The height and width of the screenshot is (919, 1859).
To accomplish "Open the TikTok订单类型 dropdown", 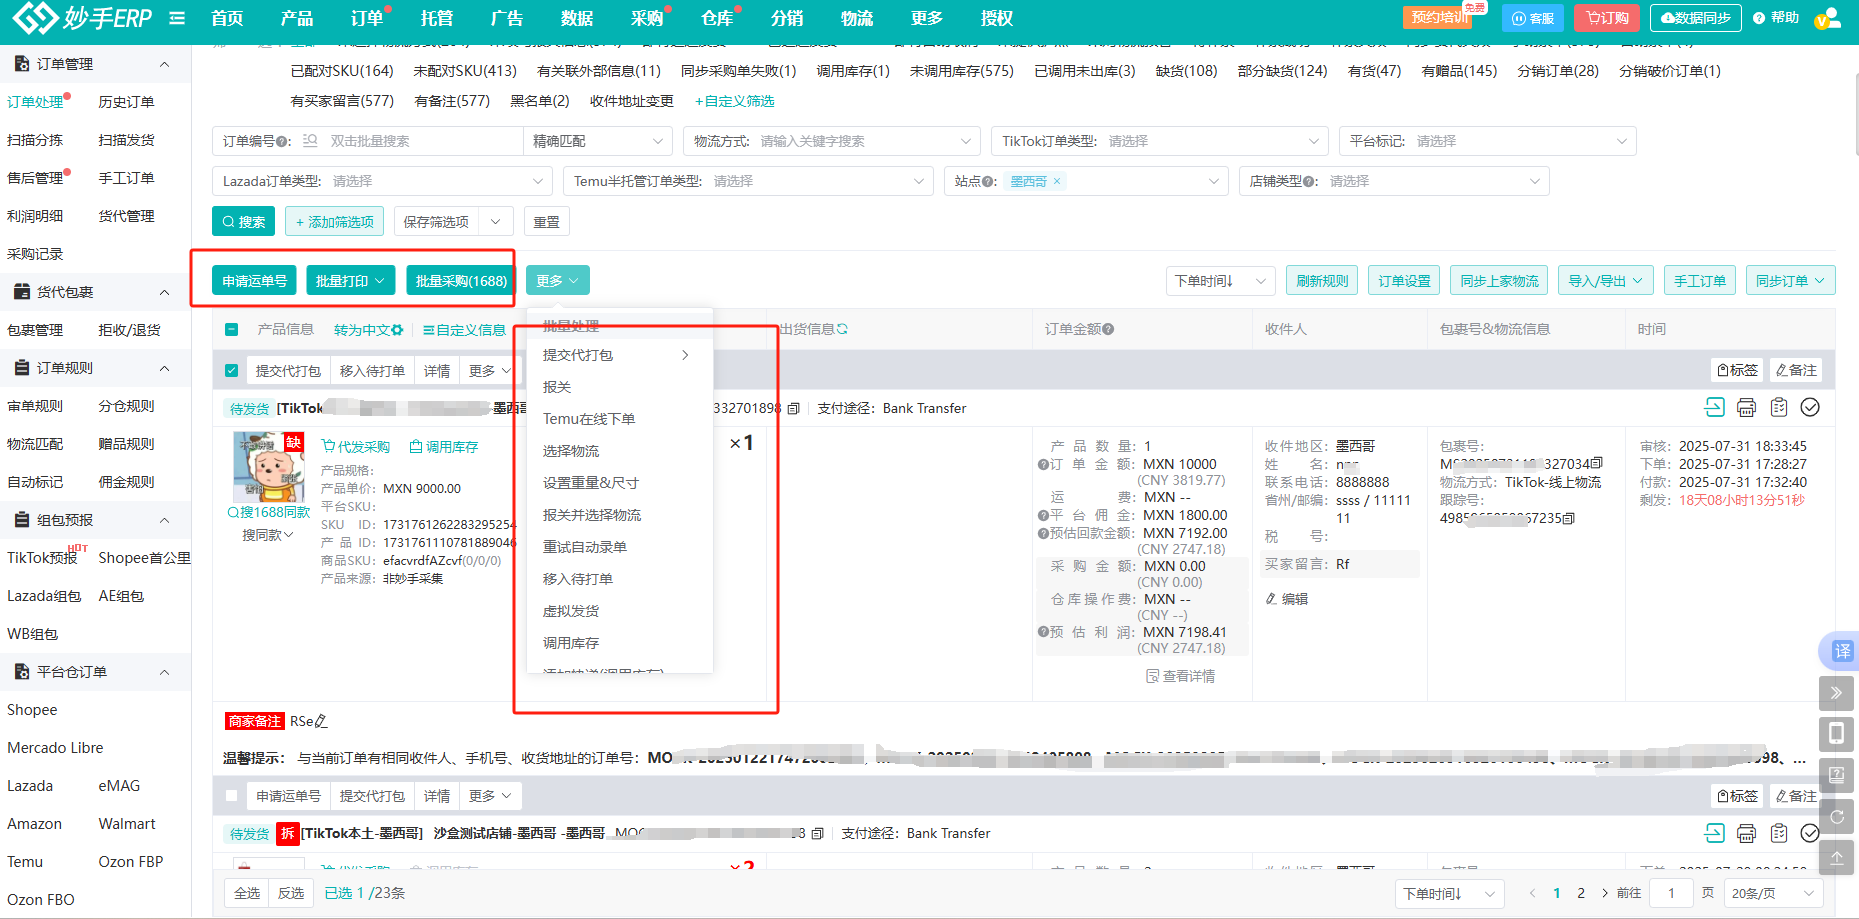I will pyautogui.click(x=1160, y=141).
